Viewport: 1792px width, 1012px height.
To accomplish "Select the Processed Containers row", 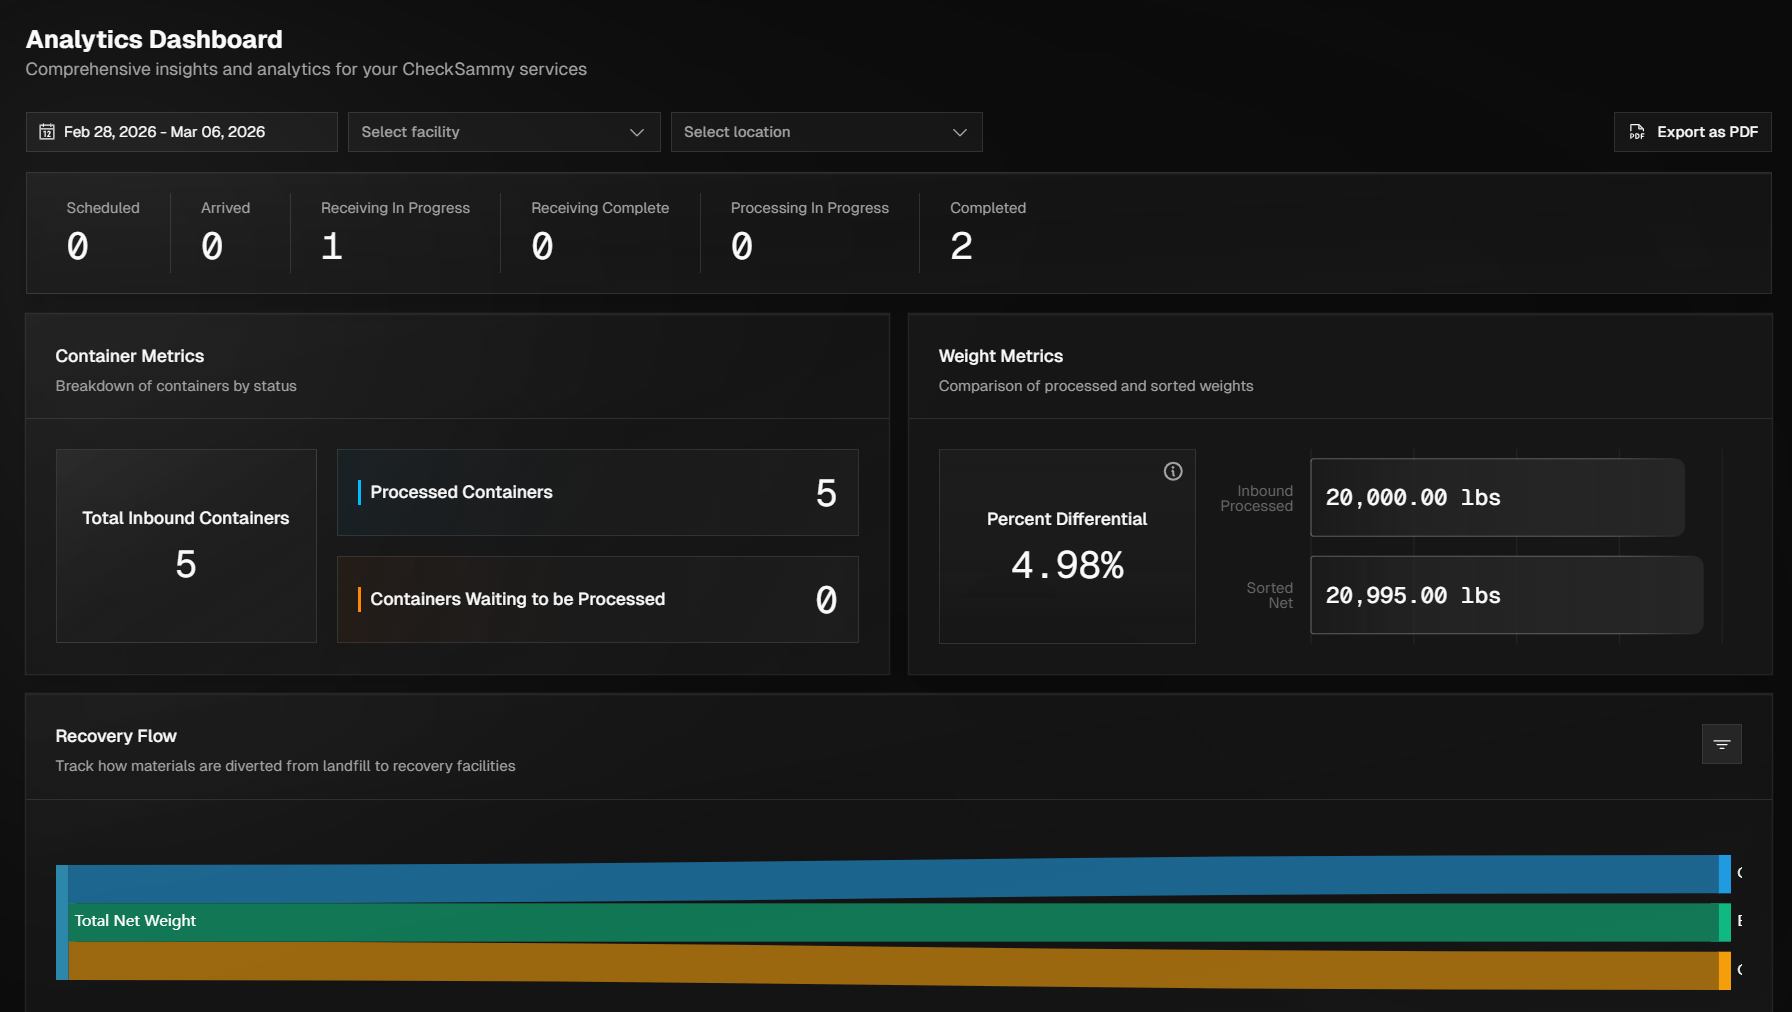I will point(597,492).
